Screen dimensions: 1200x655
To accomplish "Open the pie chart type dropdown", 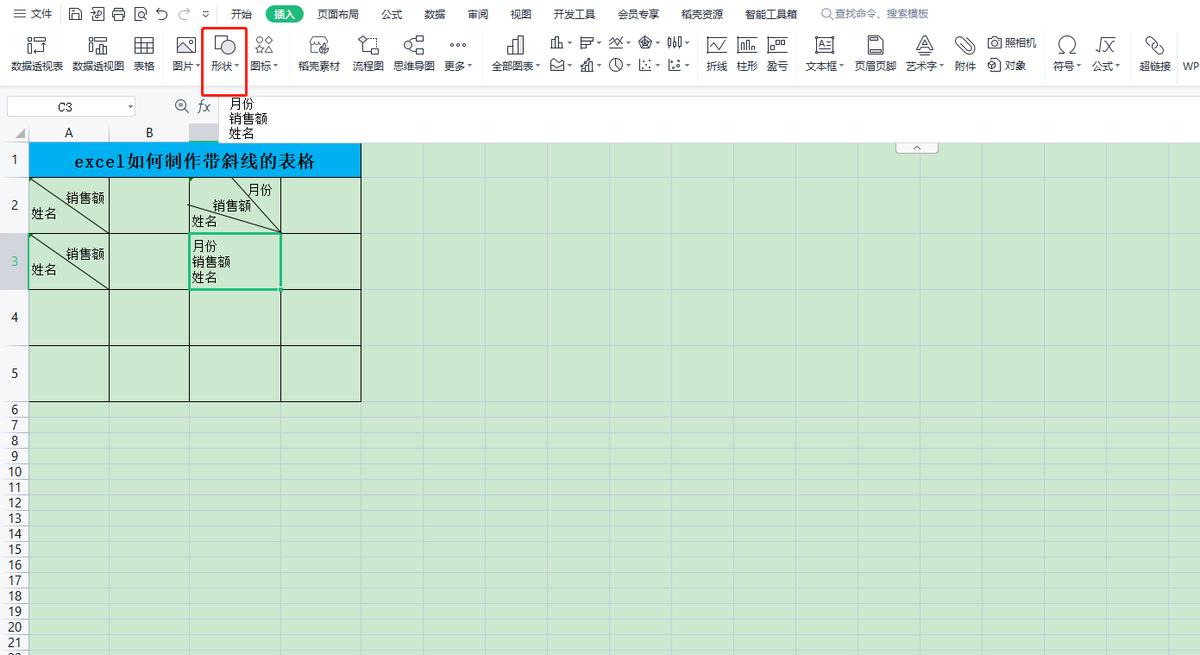I will tap(621, 65).
